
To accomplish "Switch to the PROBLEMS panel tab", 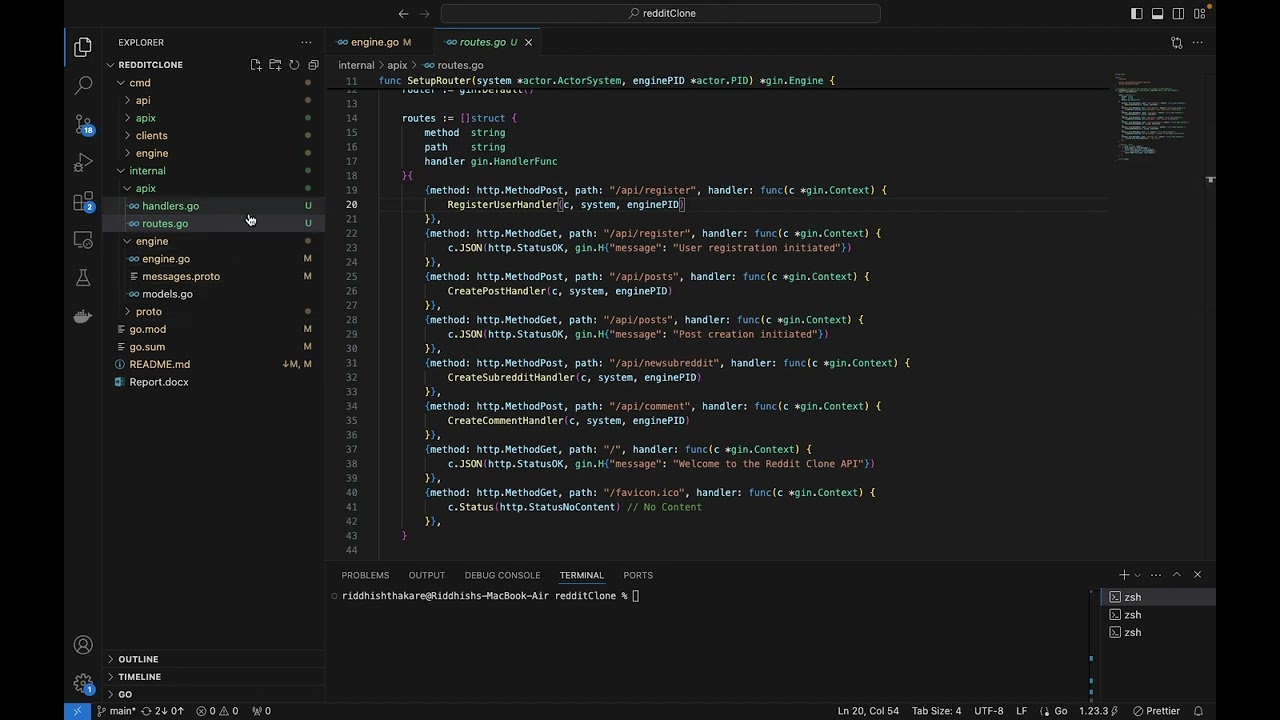I will [x=365, y=575].
